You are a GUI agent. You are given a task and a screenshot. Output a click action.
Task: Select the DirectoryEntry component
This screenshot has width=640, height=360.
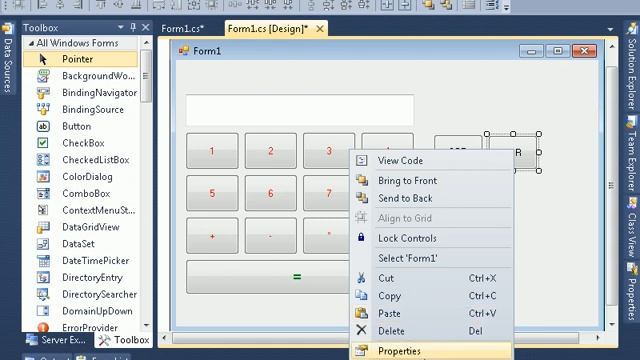click(80, 278)
